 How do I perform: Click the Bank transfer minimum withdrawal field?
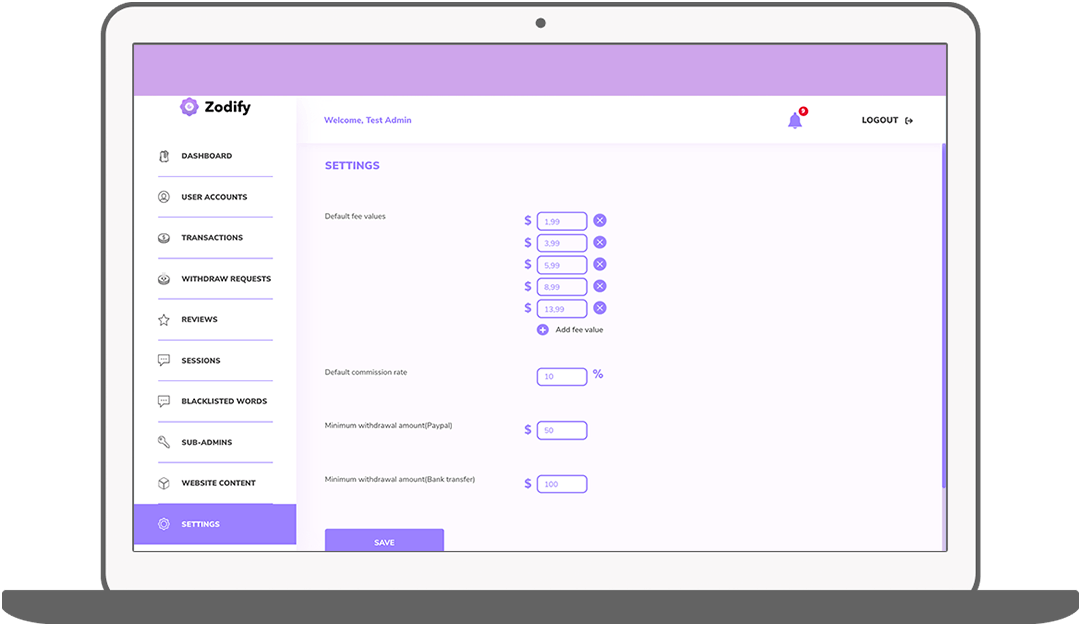(x=562, y=484)
